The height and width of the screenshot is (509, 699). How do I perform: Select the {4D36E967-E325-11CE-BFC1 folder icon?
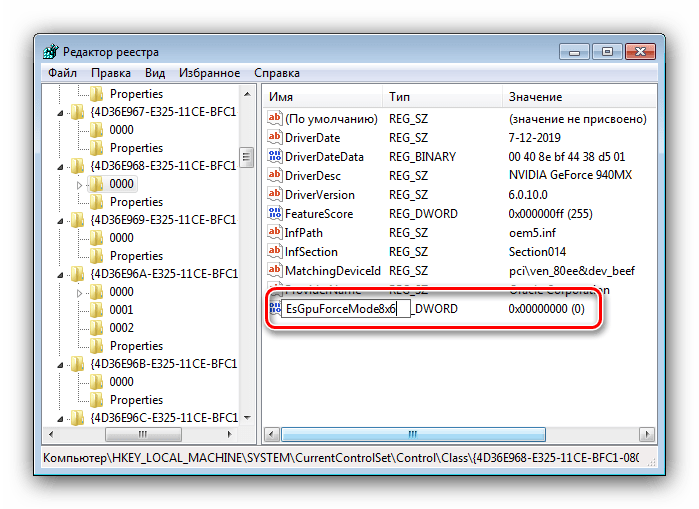pyautogui.click(x=78, y=112)
